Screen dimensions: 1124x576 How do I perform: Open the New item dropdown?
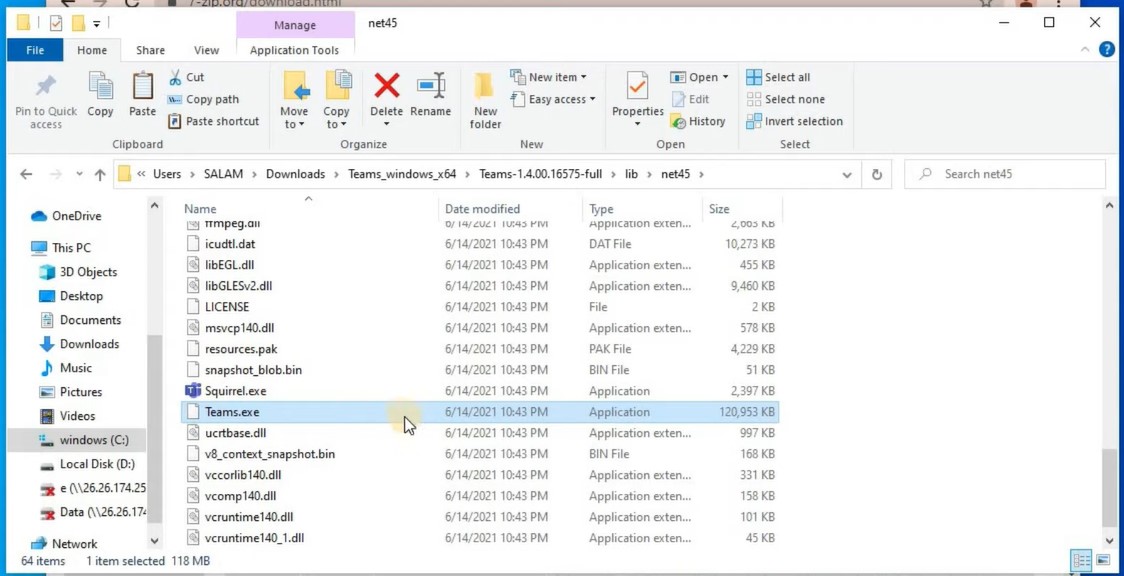[550, 76]
